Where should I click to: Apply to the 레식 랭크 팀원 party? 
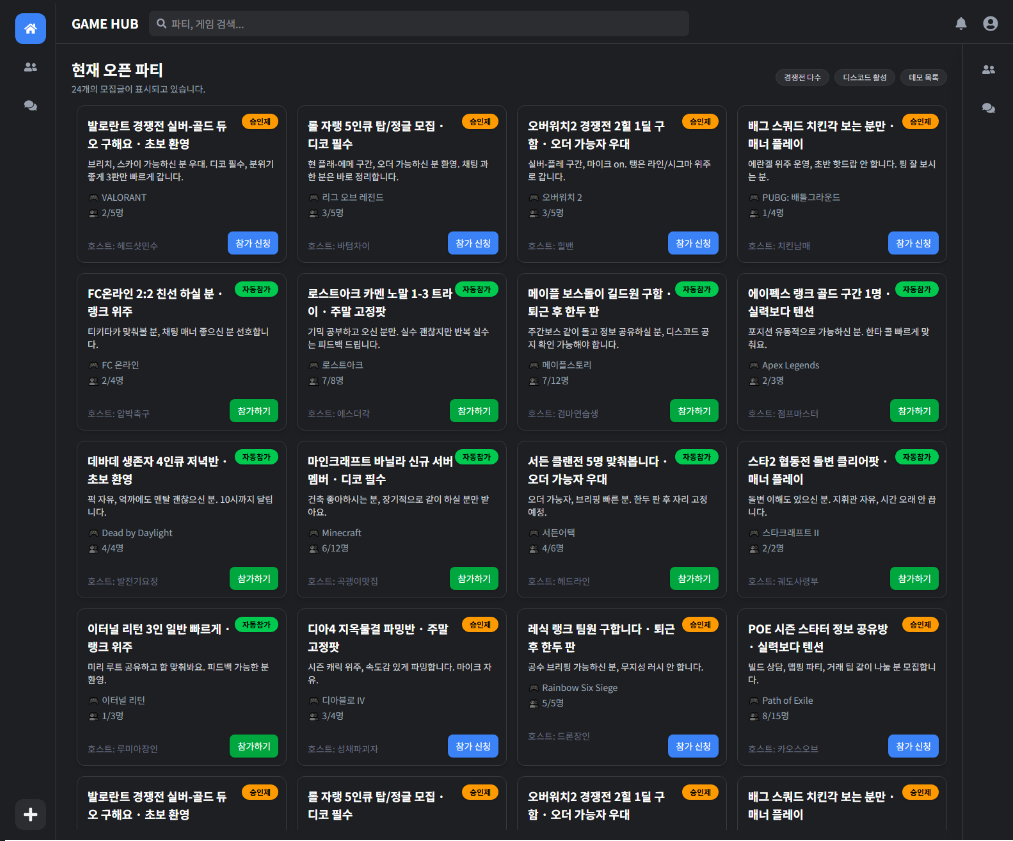click(693, 746)
